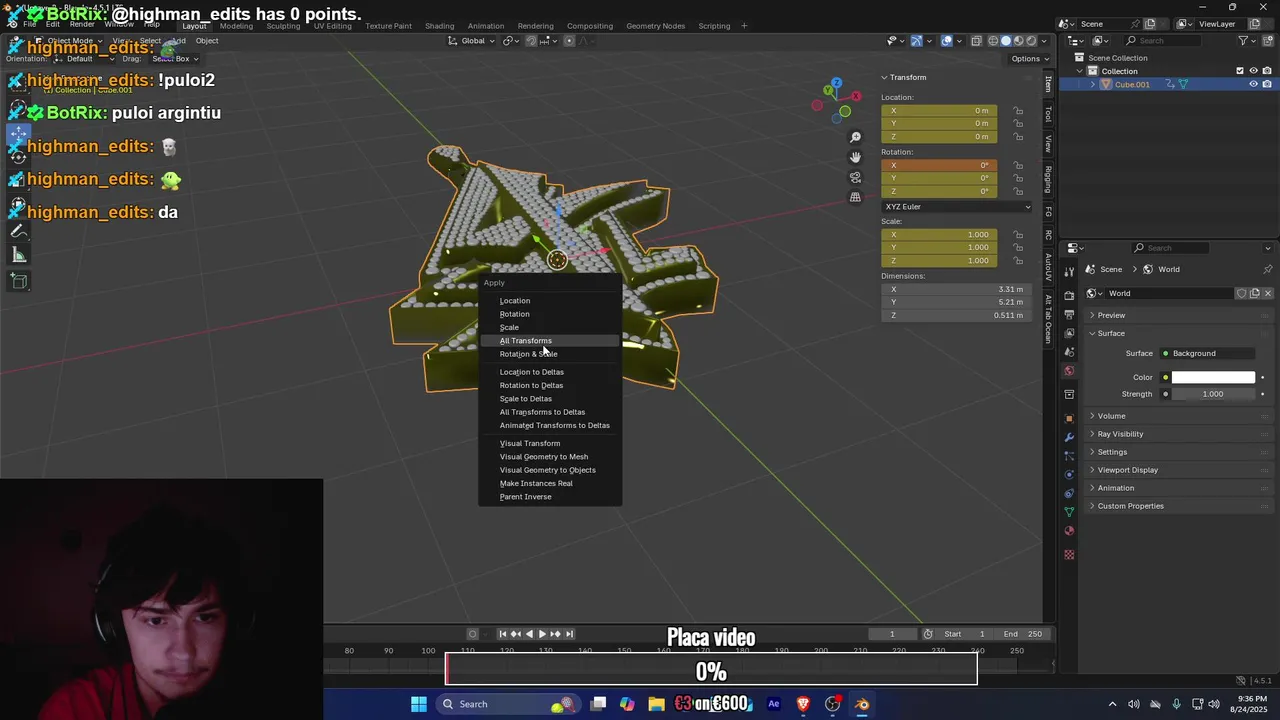Open the Object Constraints properties tab

pos(1069,493)
